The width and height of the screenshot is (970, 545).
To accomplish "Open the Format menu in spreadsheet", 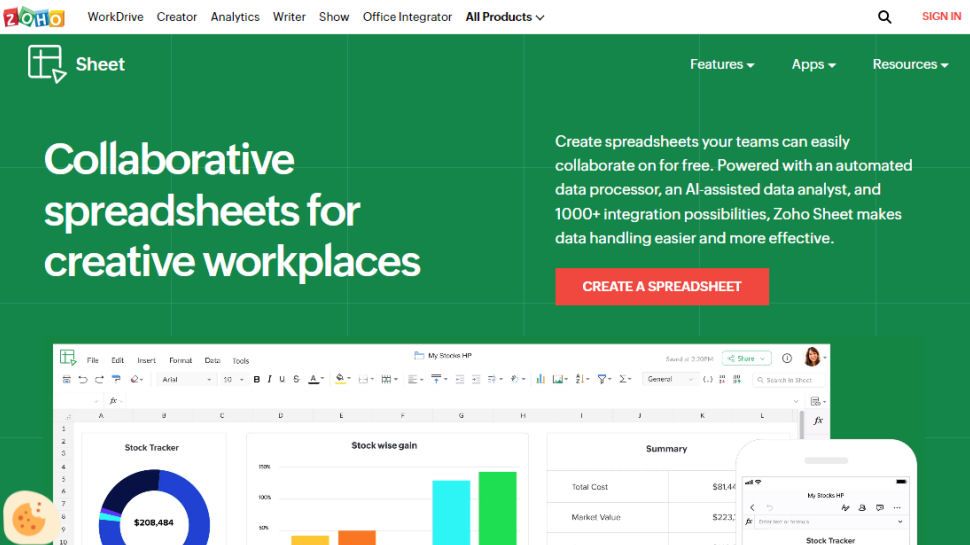I will pos(181,360).
